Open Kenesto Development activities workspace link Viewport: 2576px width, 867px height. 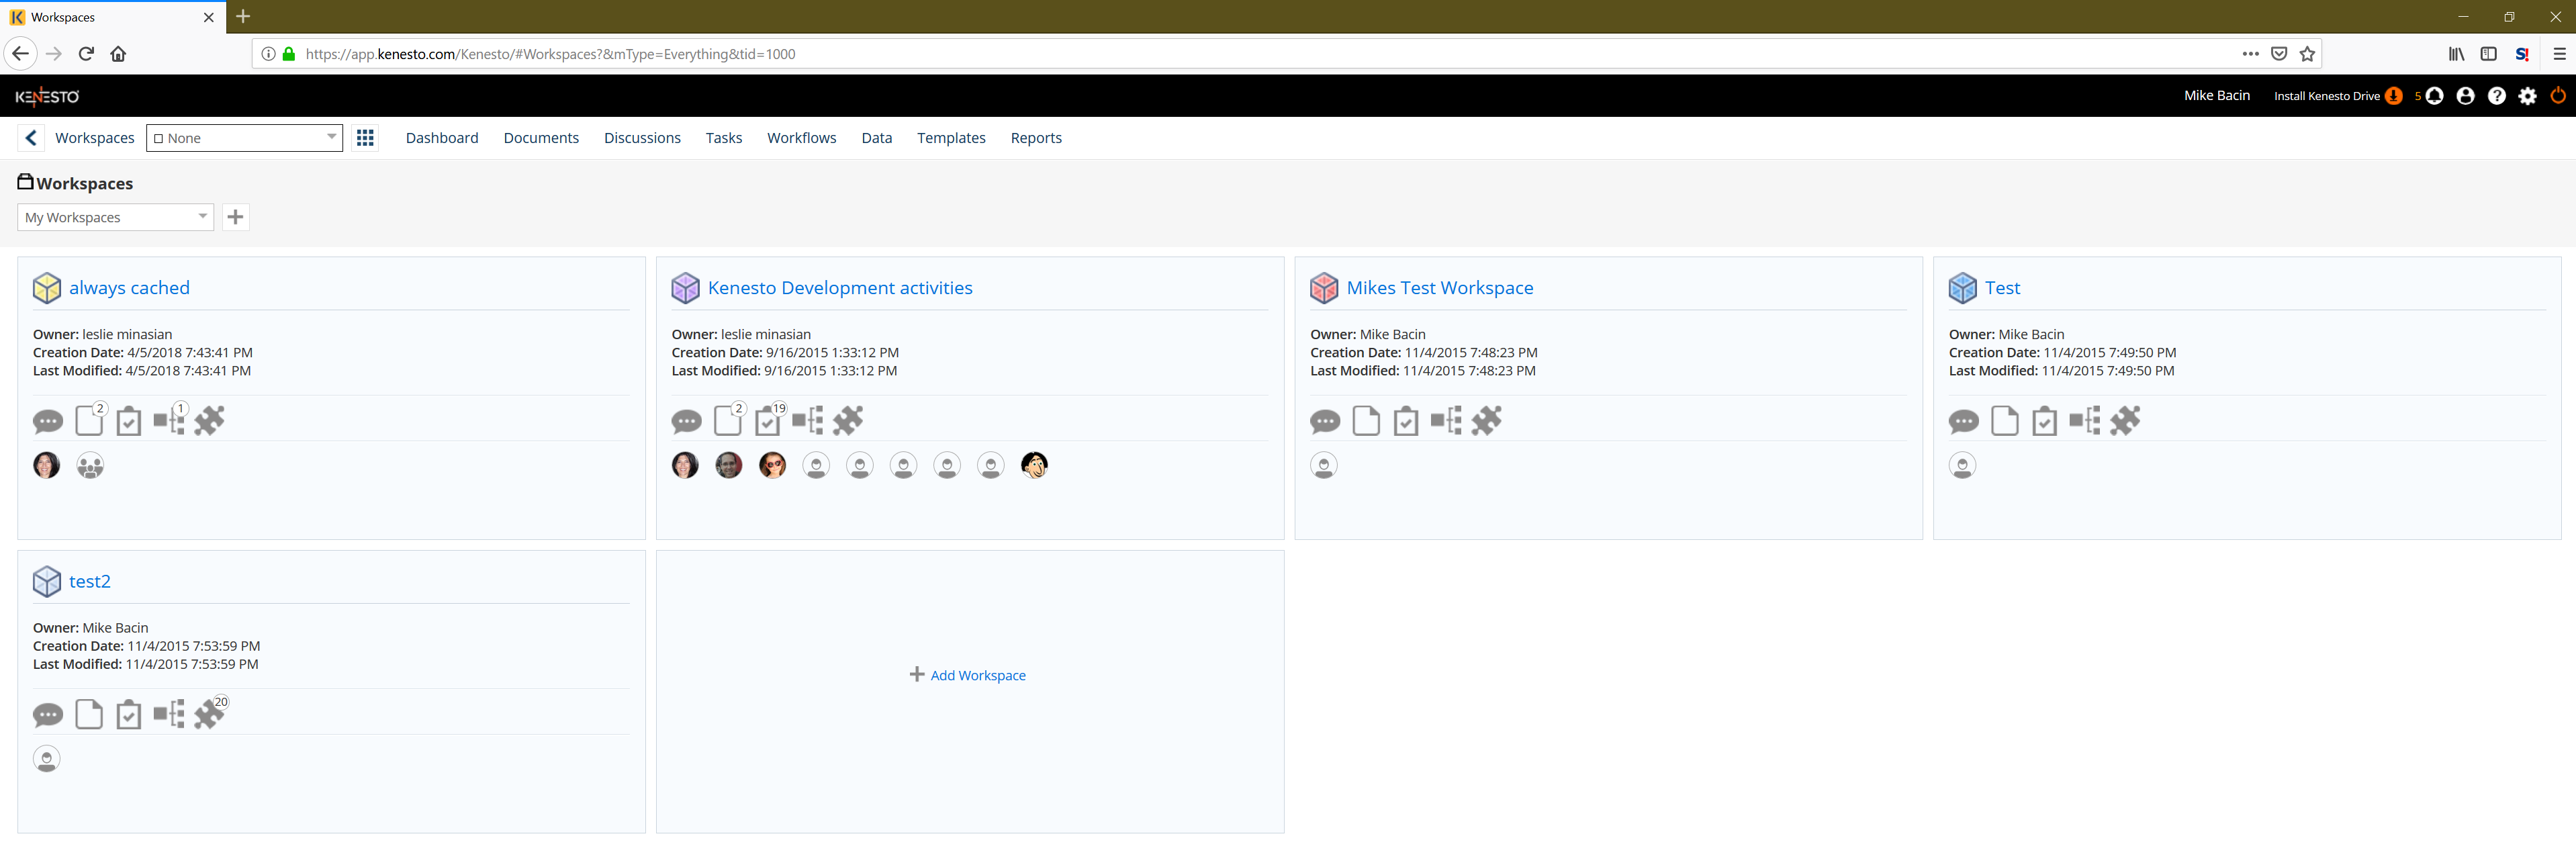tap(840, 288)
